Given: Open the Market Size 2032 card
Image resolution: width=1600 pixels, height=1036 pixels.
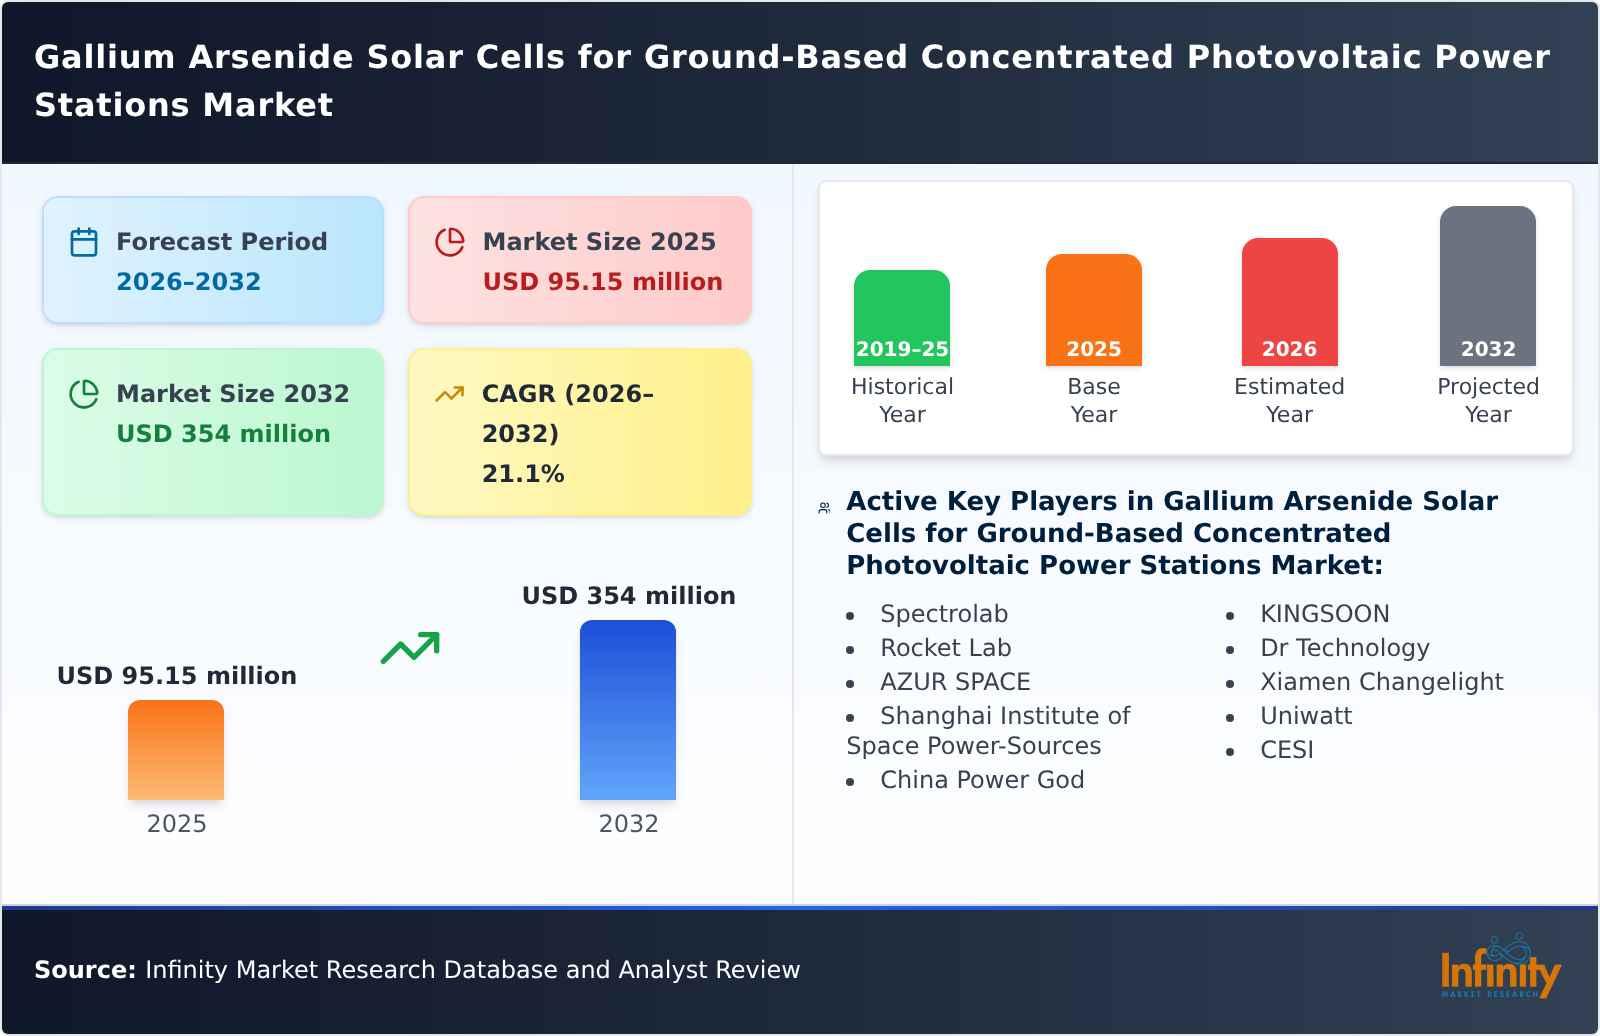Looking at the screenshot, I should coord(213,432).
